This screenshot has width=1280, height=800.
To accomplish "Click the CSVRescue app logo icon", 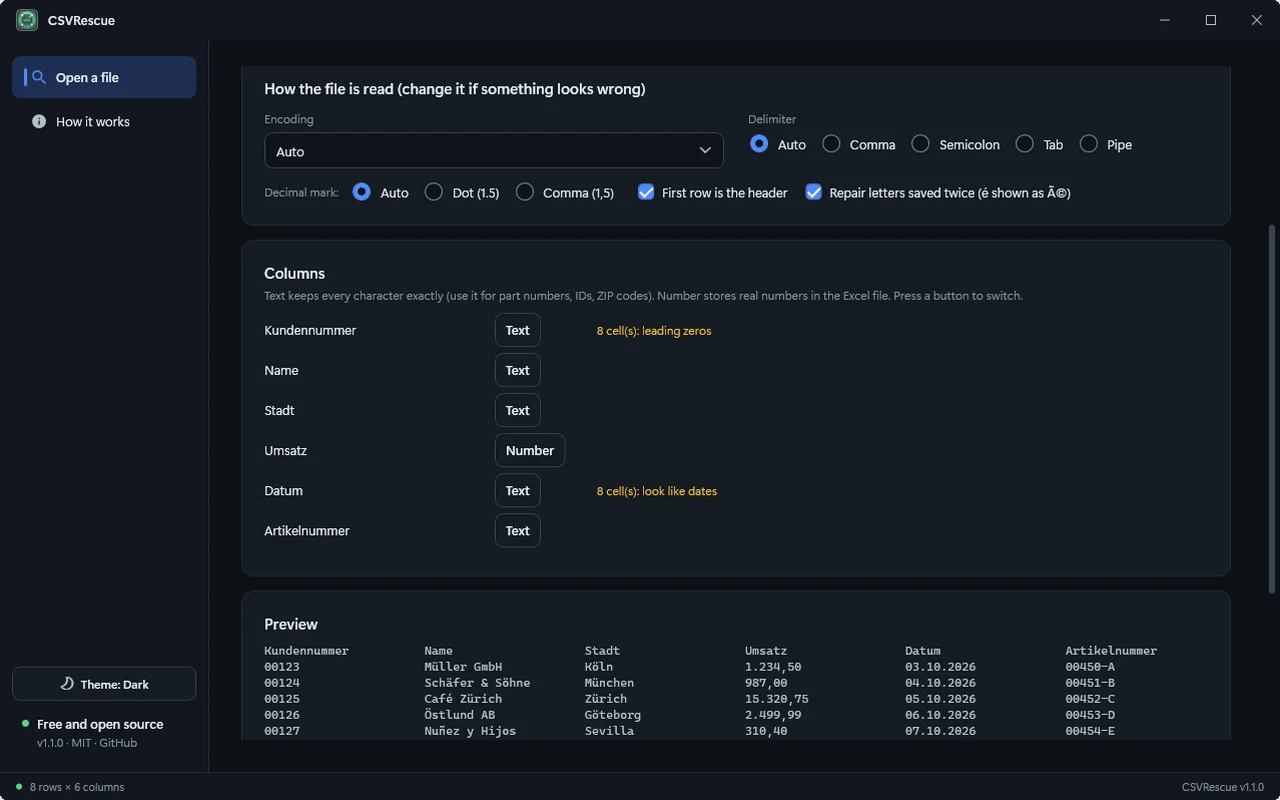I will (x=27, y=20).
